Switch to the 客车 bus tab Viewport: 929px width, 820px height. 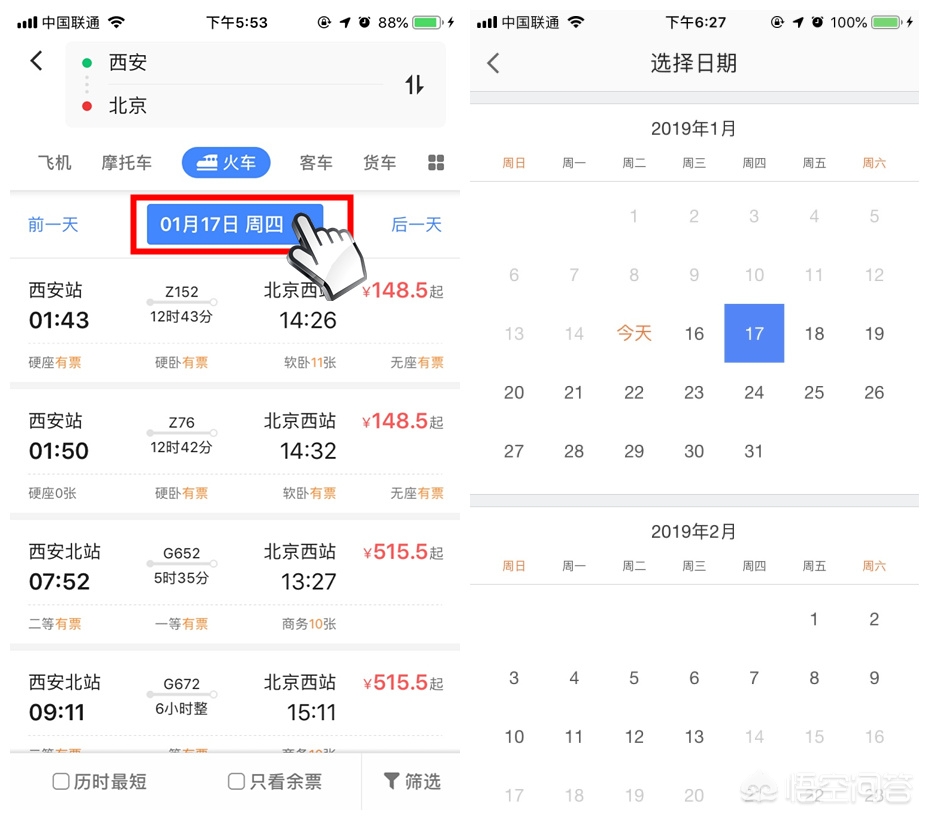tap(316, 162)
